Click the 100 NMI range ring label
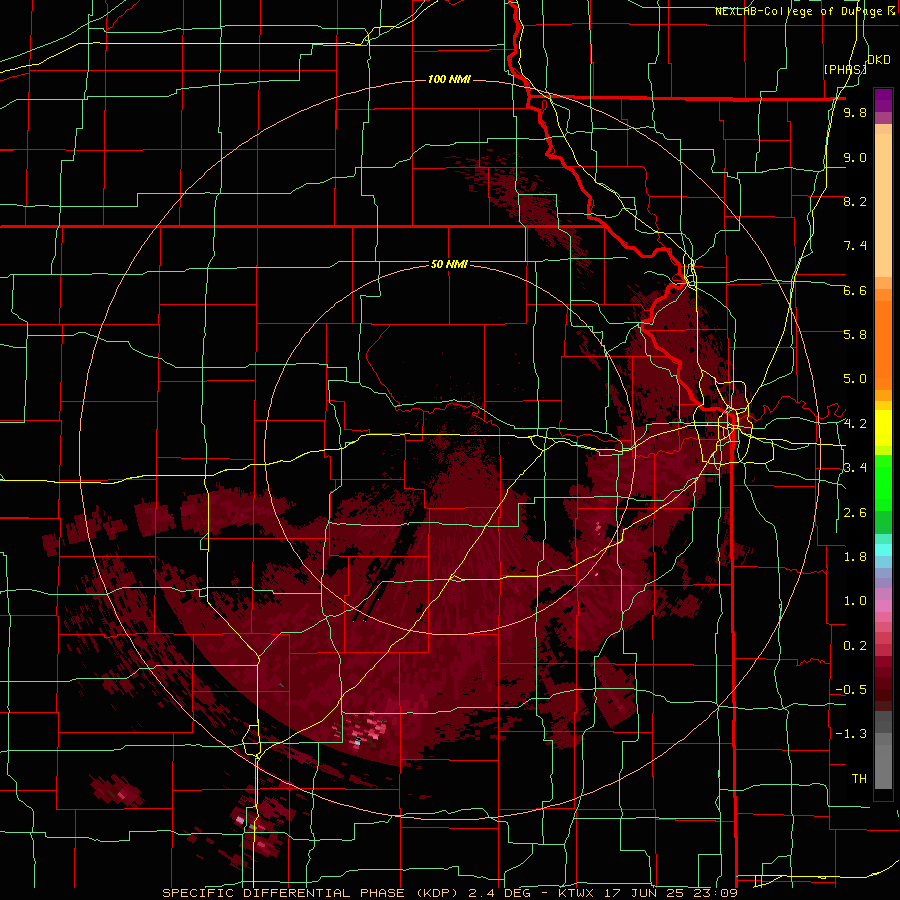The image size is (900, 900). click(x=449, y=79)
